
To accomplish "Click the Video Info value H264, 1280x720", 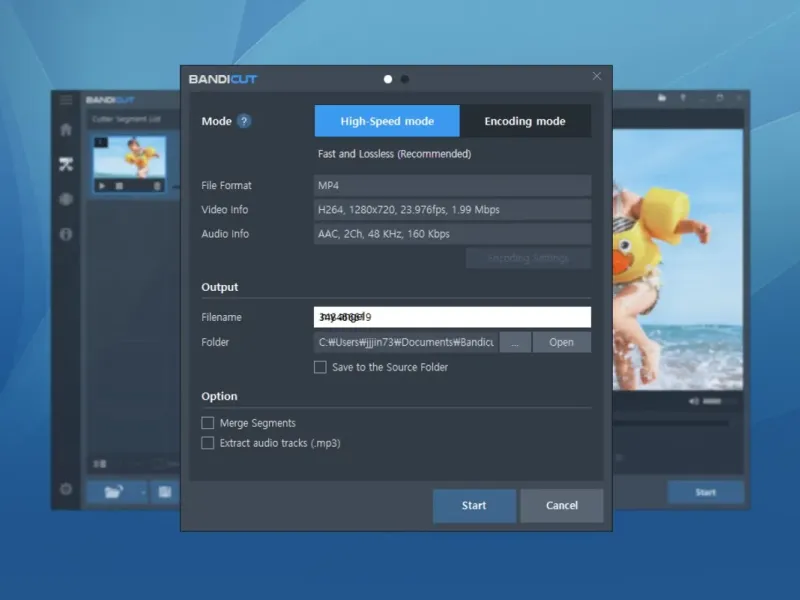I will click(452, 210).
